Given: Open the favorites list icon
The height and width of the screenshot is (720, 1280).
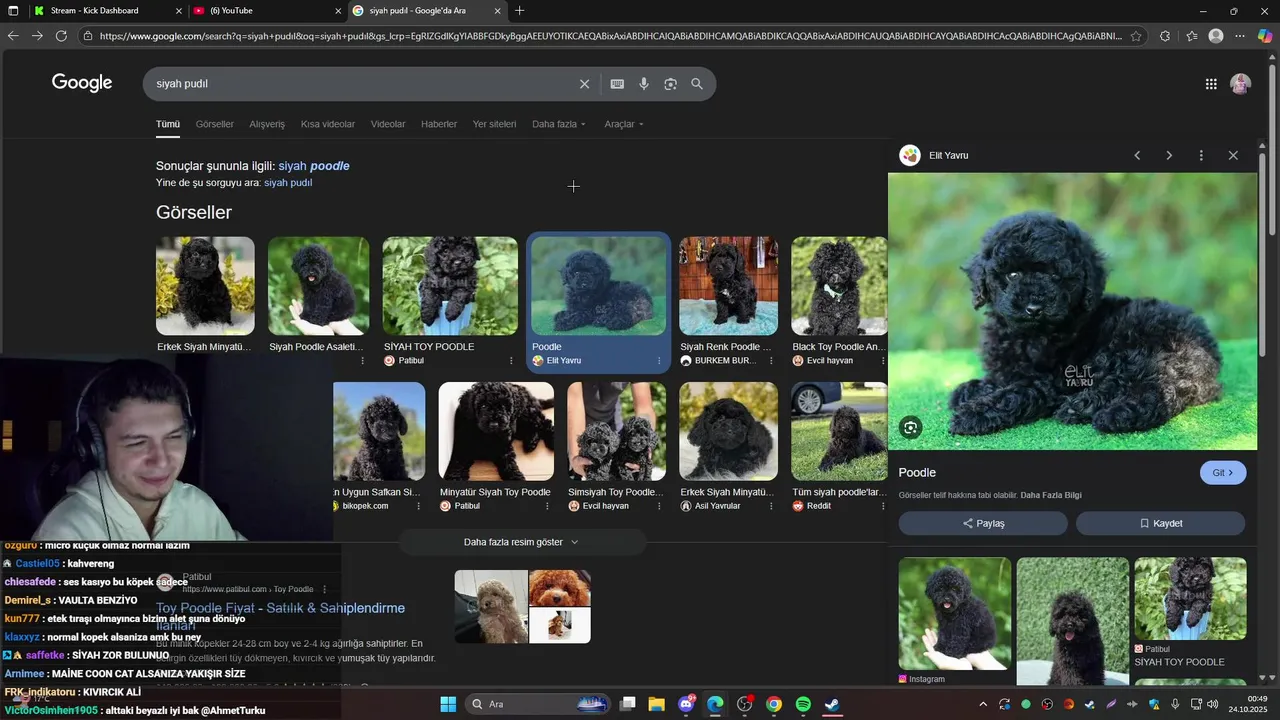Looking at the screenshot, I should [1192, 36].
